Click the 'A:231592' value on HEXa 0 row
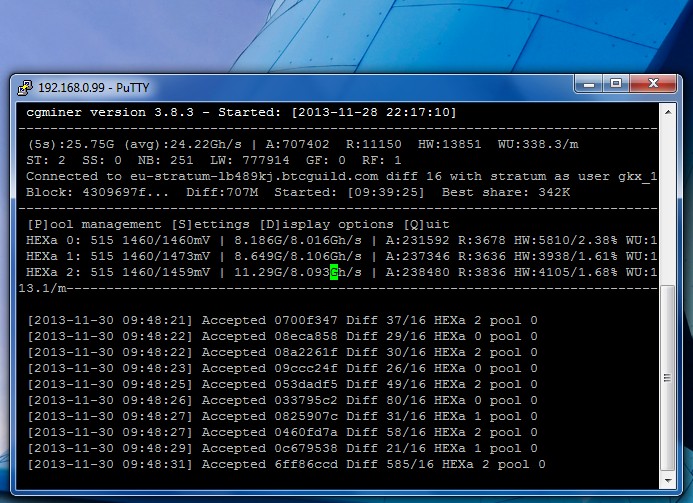Viewport: 693px width, 503px height. pyautogui.click(x=417, y=240)
